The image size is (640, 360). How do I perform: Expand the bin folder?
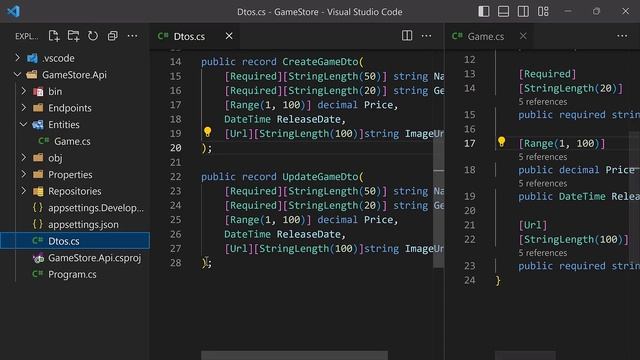pyautogui.click(x=24, y=91)
